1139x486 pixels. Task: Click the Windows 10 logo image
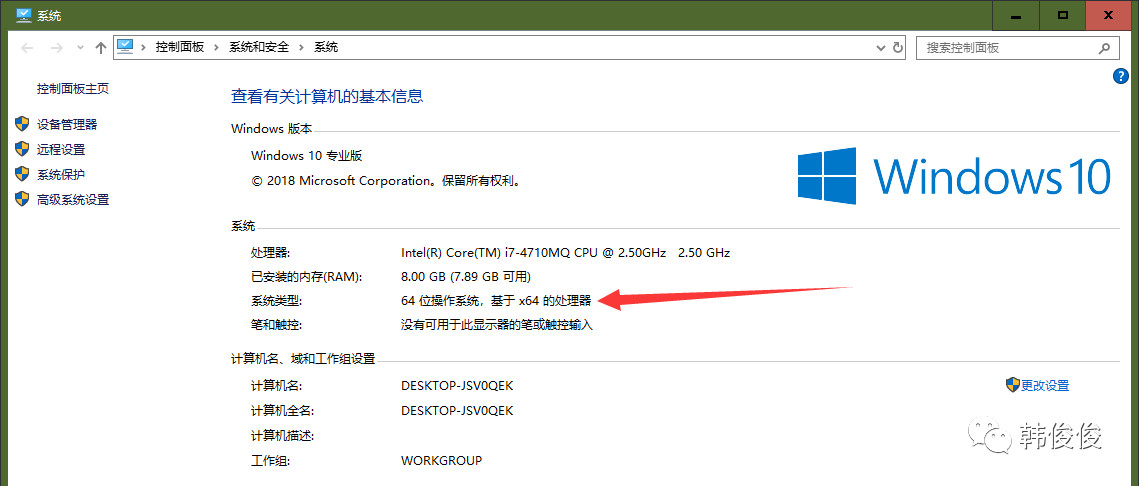[954, 177]
